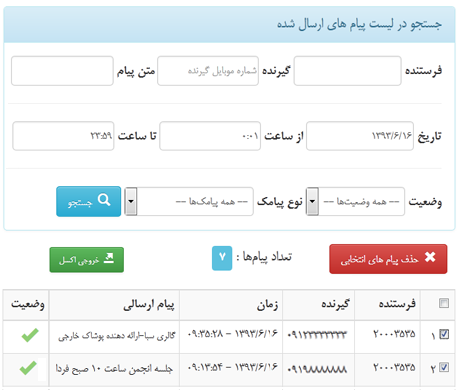Click the تا ساعت end time field ۲۳:۵۹
Image resolution: width=459 pixels, height=391 pixels.
point(63,136)
